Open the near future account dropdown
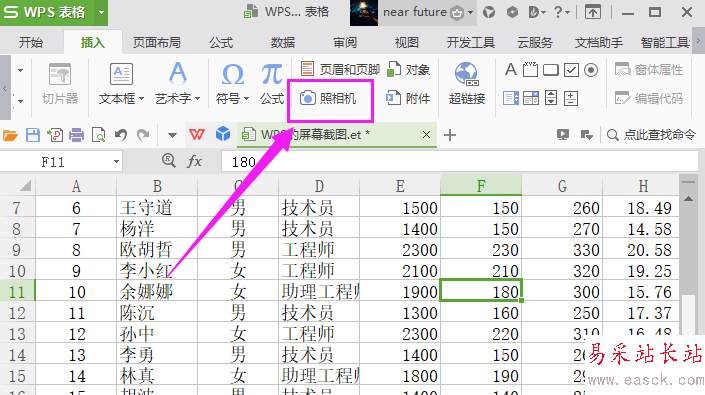 click(470, 12)
